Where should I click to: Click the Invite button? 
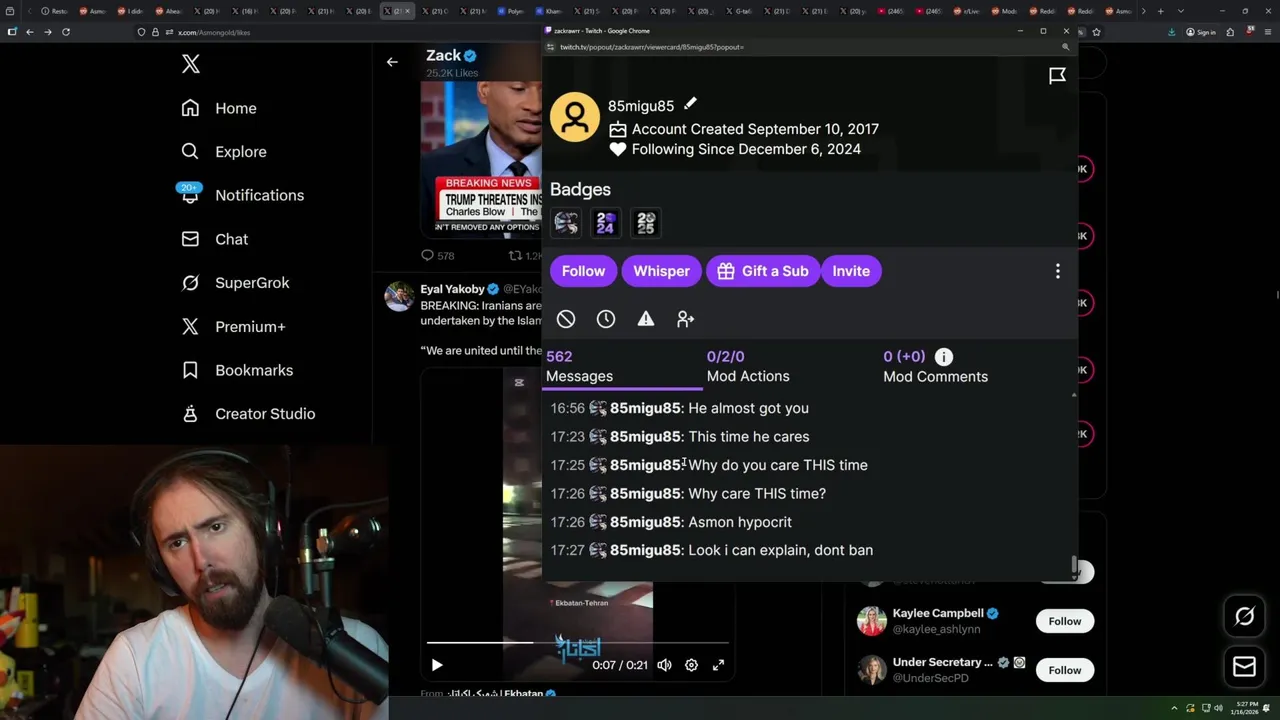coord(851,271)
